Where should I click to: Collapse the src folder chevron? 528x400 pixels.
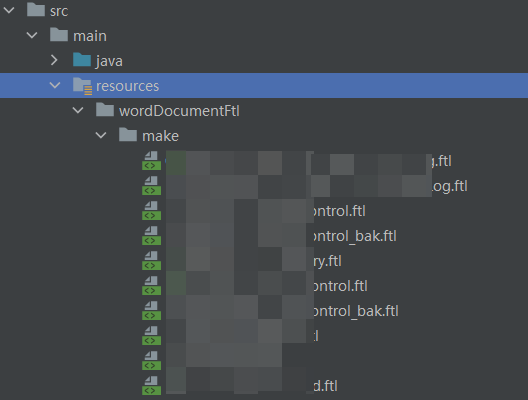point(9,10)
